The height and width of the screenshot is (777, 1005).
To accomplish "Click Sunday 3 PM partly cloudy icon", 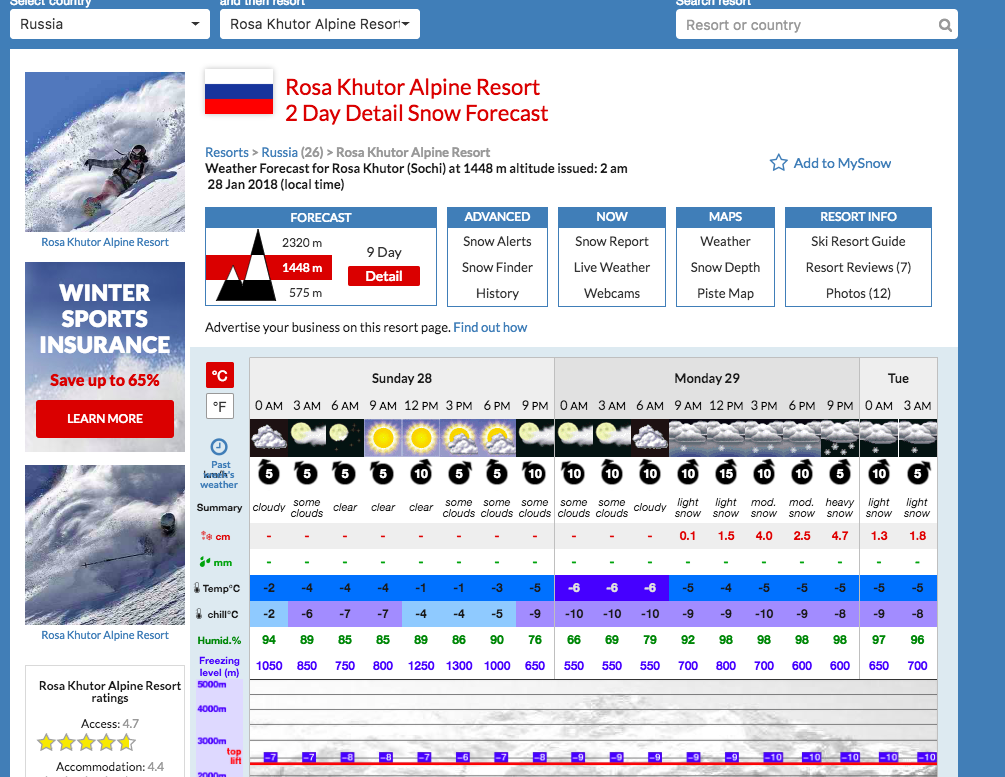I will tap(459, 438).
